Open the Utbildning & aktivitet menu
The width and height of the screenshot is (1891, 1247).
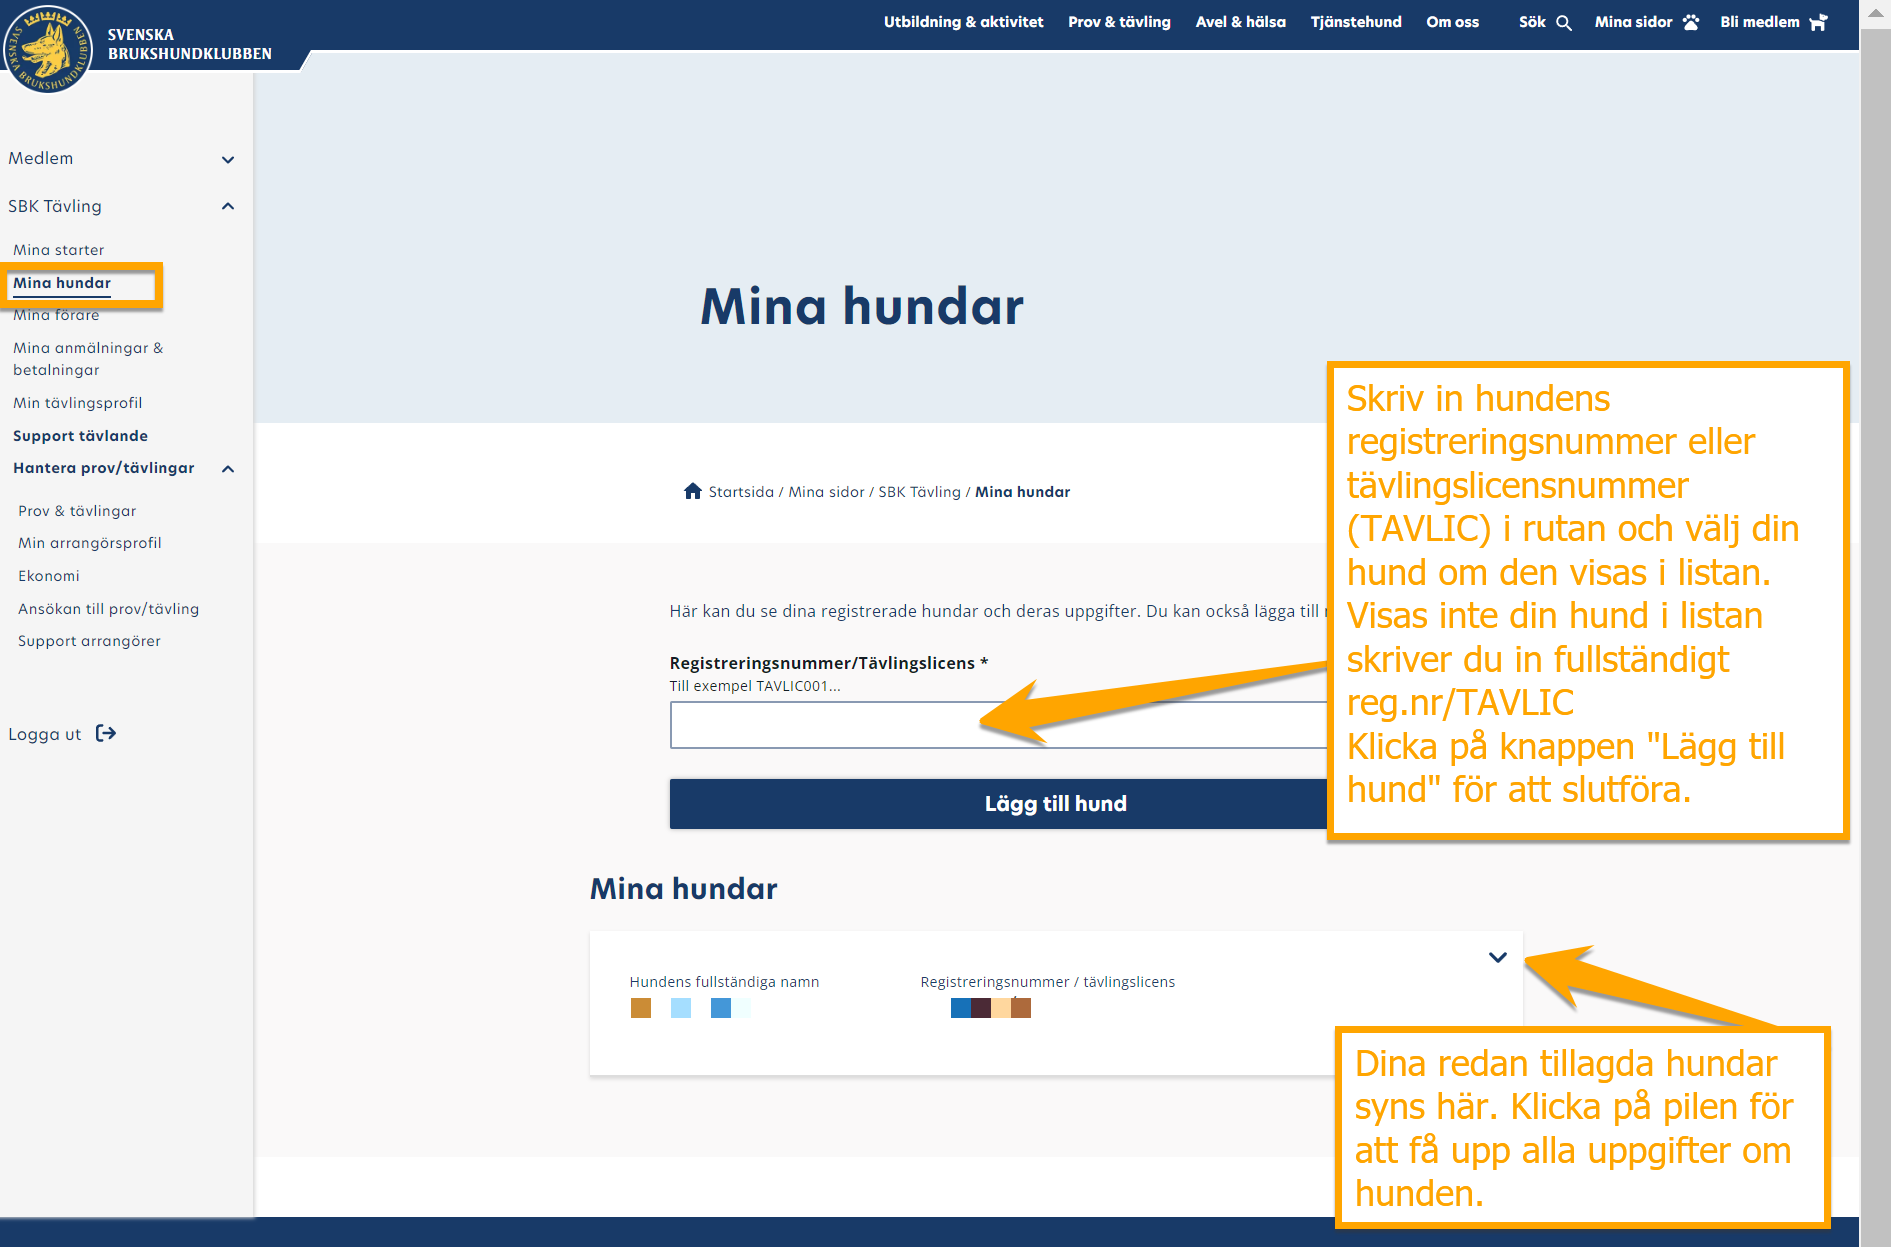(x=963, y=22)
